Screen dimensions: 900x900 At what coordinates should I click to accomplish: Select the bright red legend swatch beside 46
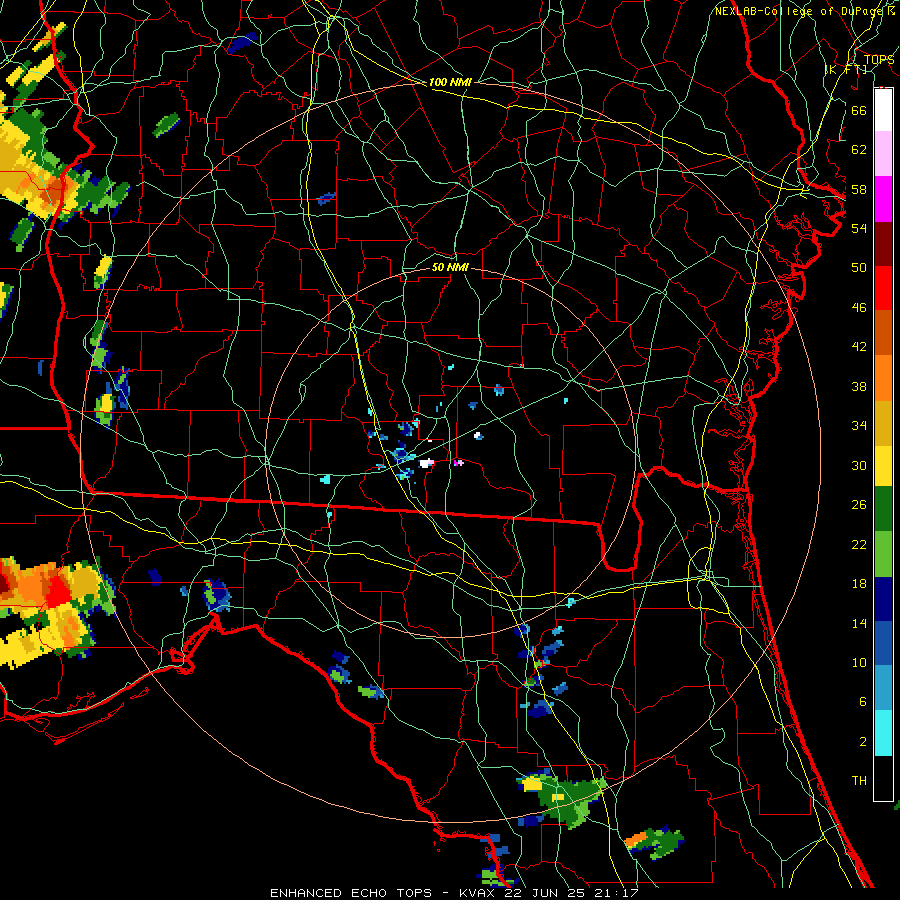click(x=883, y=288)
